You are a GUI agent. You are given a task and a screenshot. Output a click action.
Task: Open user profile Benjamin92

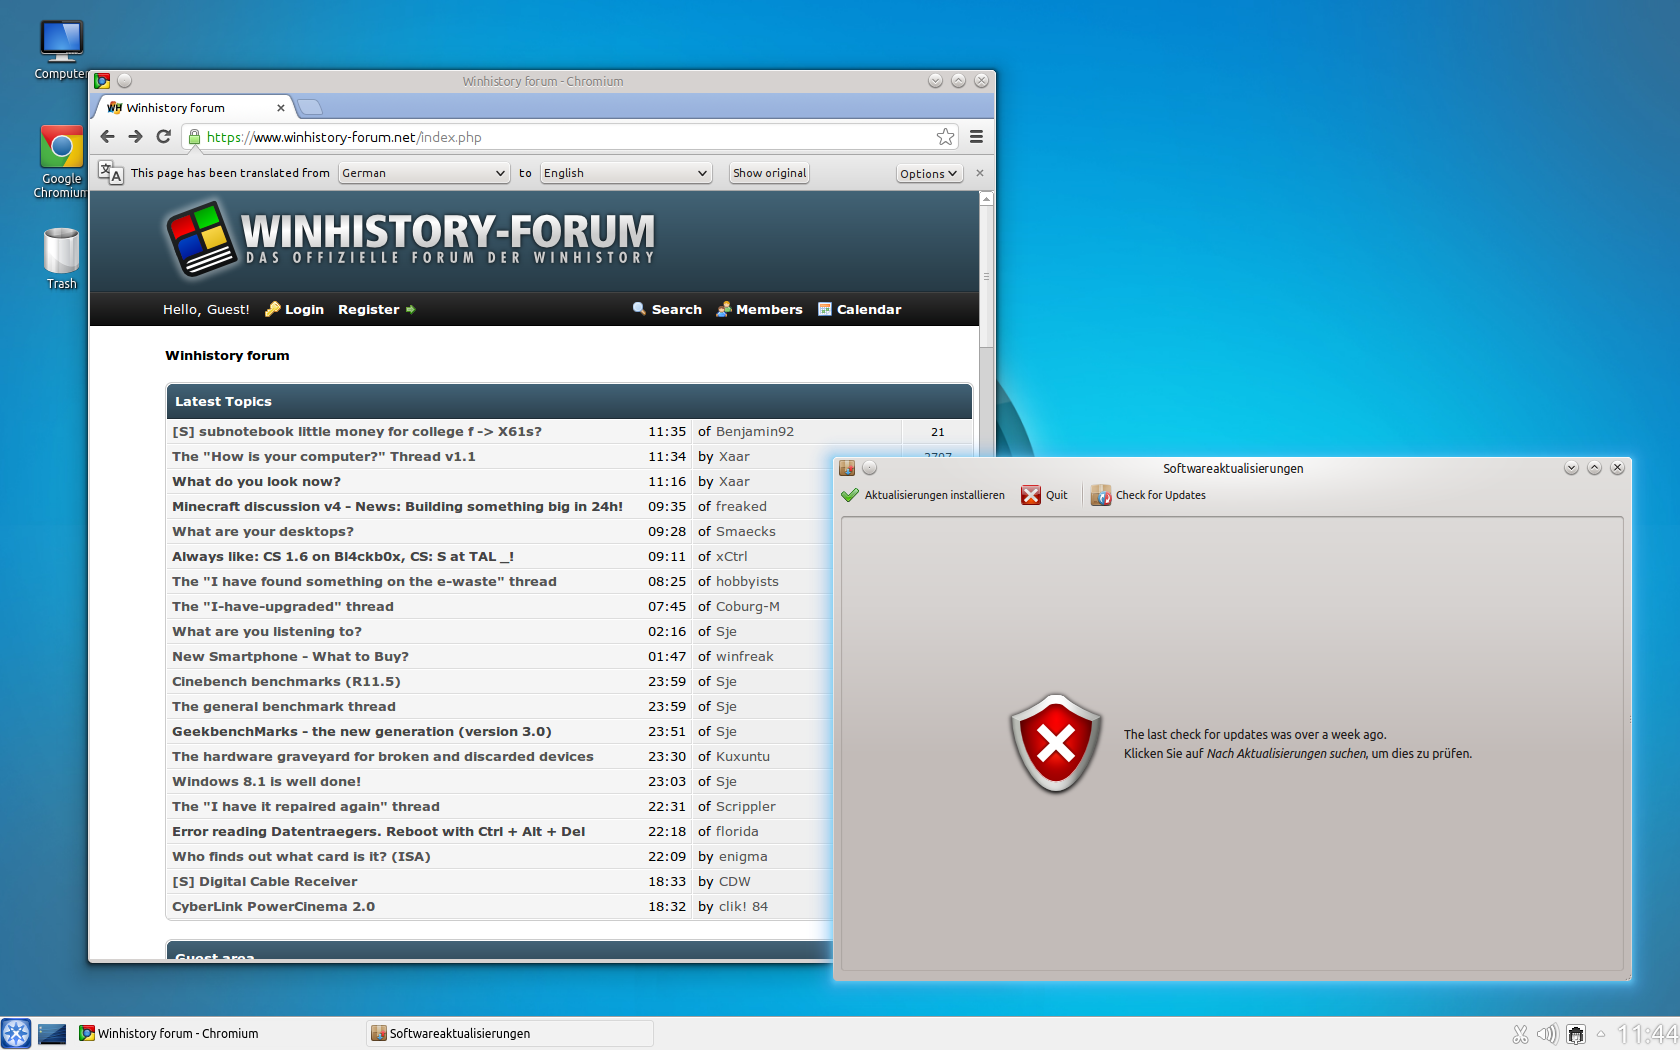point(755,432)
